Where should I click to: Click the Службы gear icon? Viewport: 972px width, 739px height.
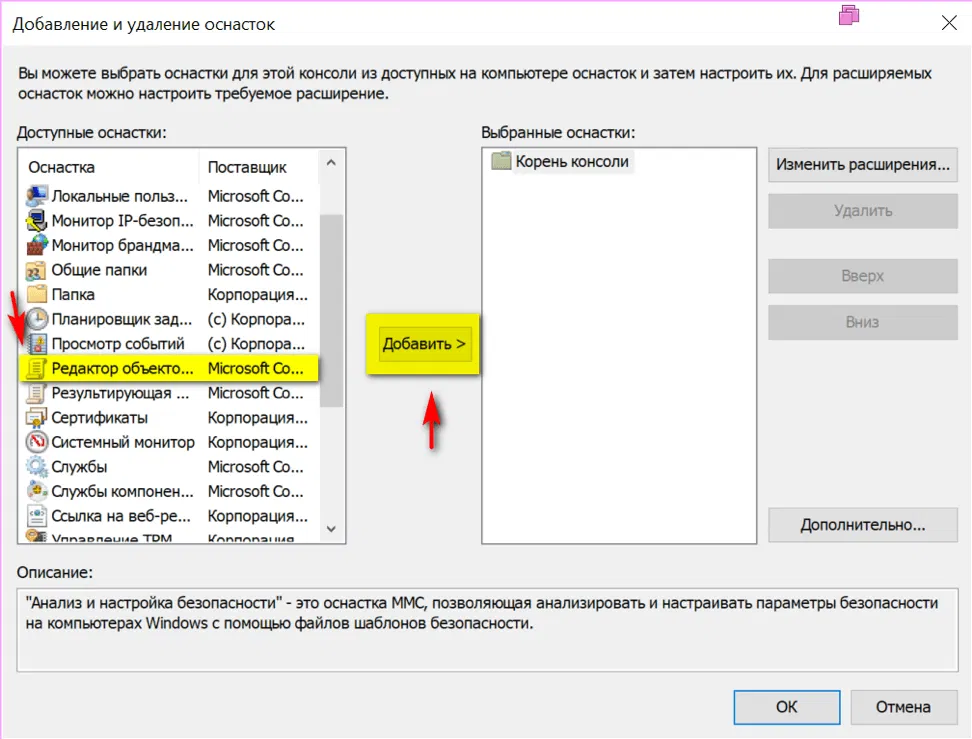click(x=37, y=466)
